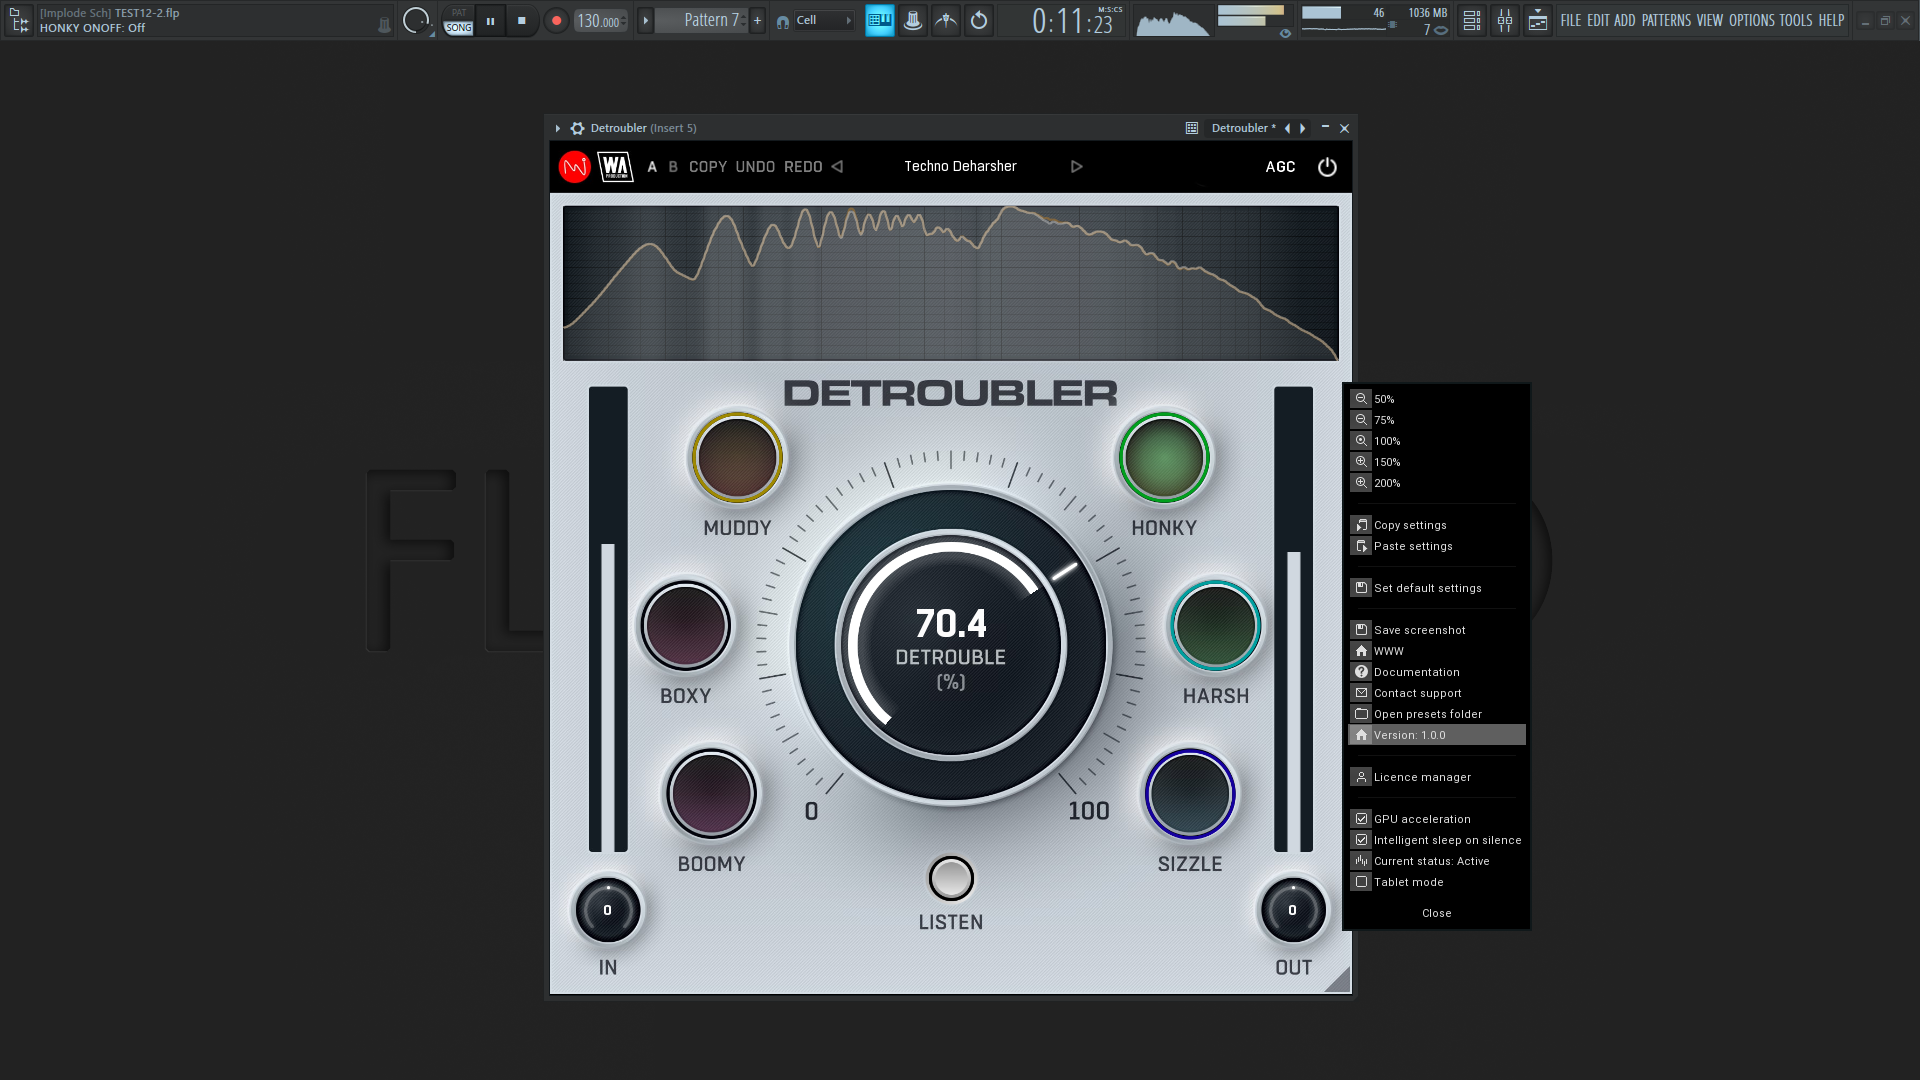Open the Detroubler wrapper settings gear

[x=577, y=128]
